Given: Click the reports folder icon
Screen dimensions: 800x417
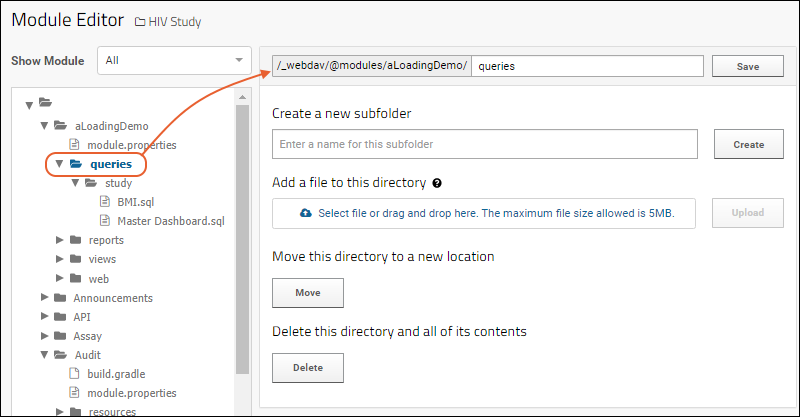Looking at the screenshot, I should (76, 240).
